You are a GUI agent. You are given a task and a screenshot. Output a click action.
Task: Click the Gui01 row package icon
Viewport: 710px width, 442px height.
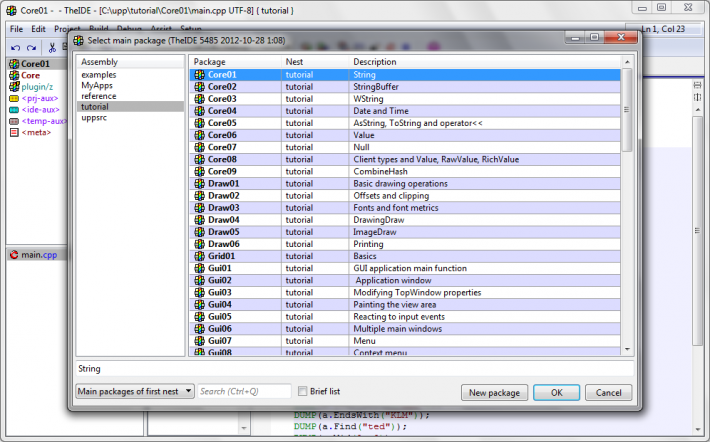tap(199, 268)
